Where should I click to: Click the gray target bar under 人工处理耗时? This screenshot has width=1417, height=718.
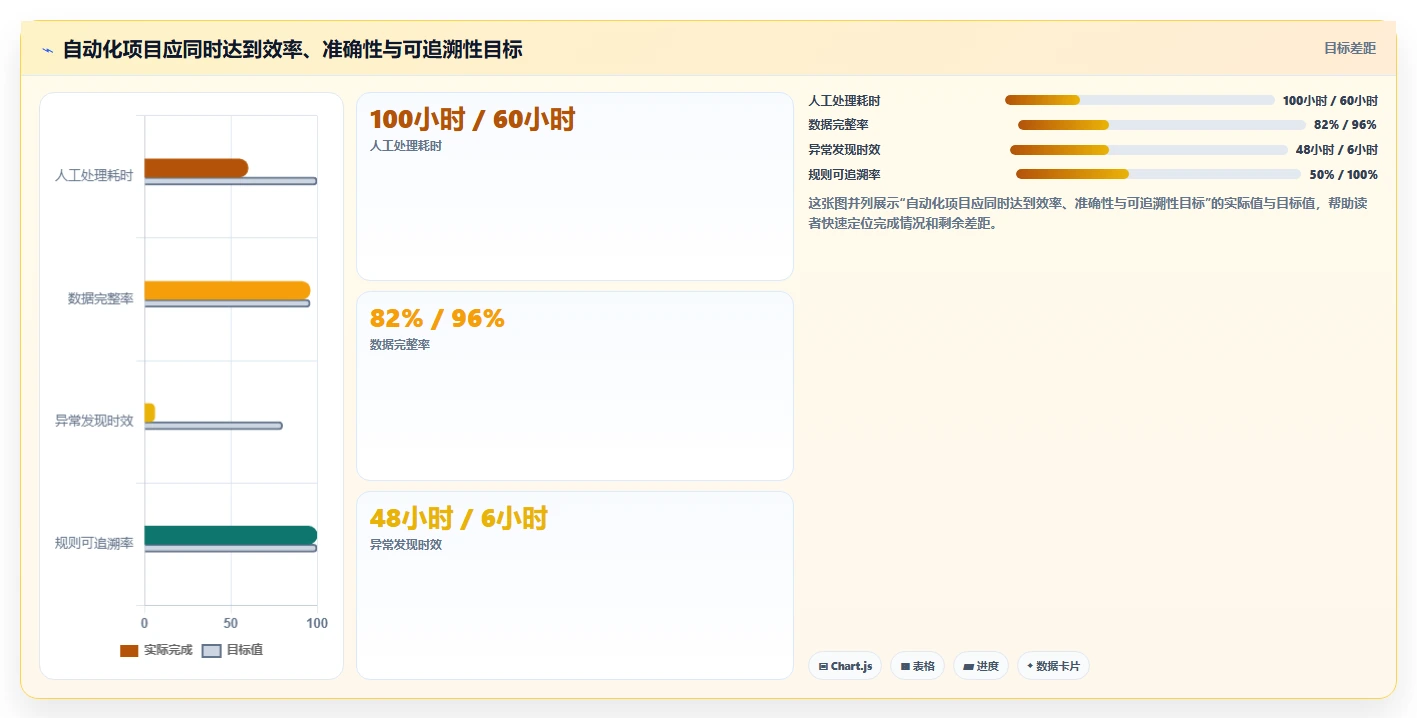coord(231,181)
